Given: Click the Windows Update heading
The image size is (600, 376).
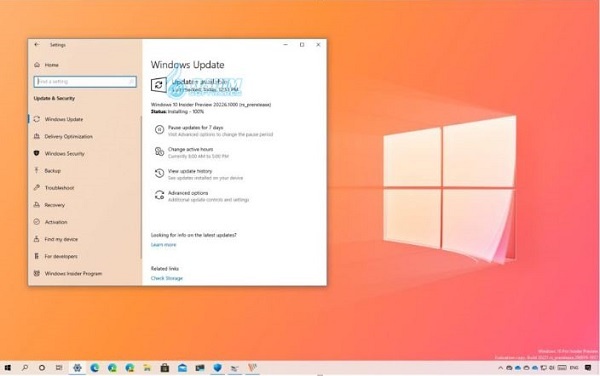Looking at the screenshot, I should click(188, 65).
